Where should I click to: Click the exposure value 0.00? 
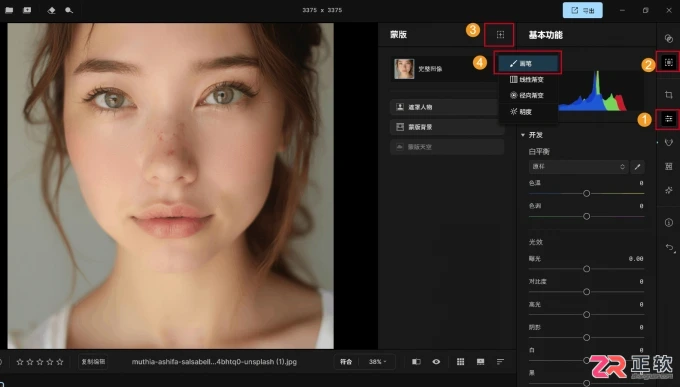(x=636, y=259)
